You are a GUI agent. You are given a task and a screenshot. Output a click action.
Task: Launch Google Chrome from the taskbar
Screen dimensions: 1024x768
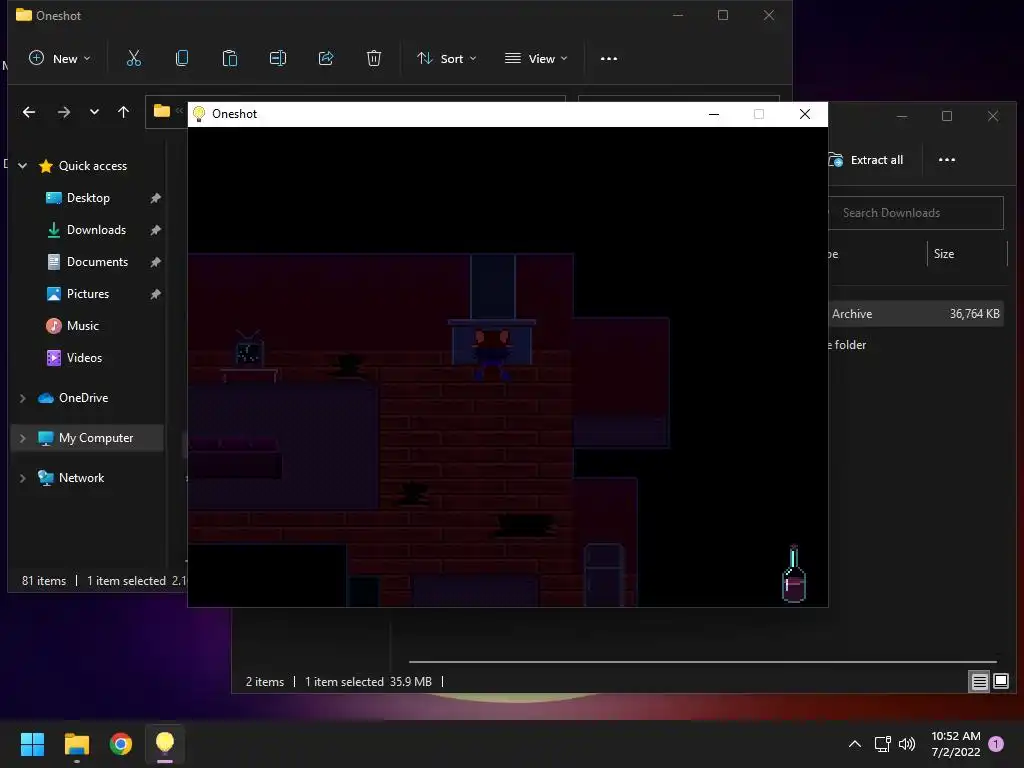120,744
